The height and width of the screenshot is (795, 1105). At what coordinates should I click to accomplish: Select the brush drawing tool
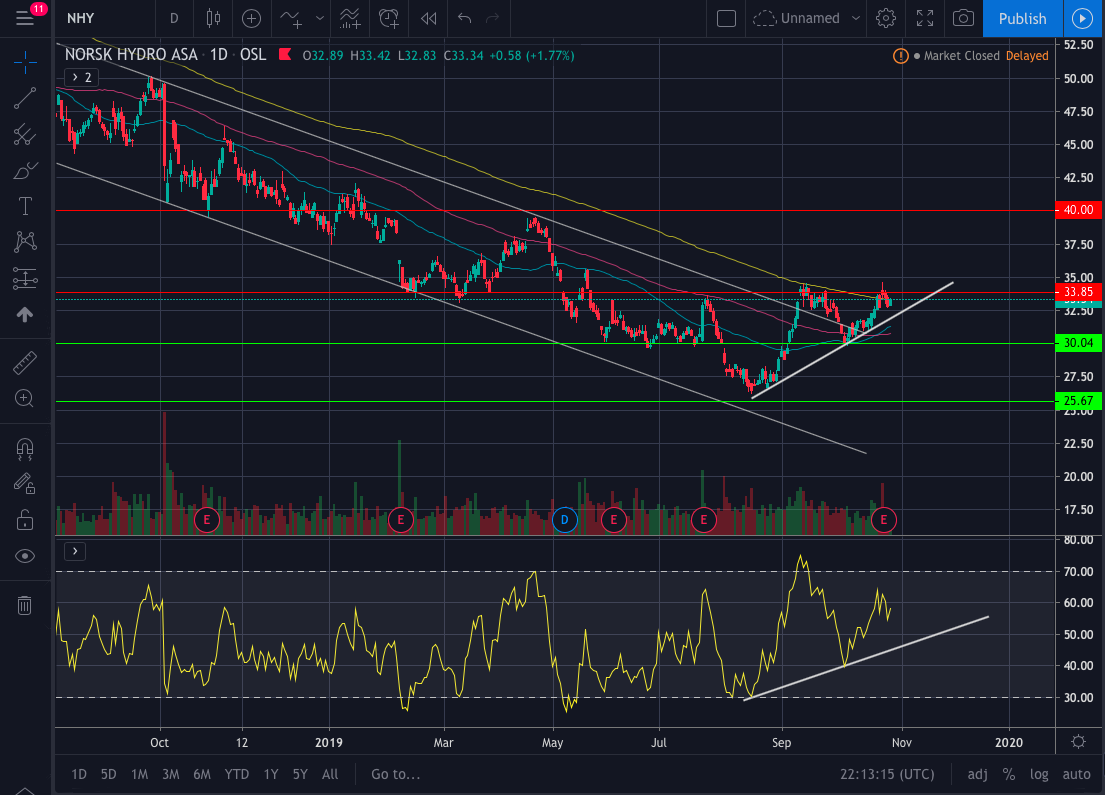[25, 170]
